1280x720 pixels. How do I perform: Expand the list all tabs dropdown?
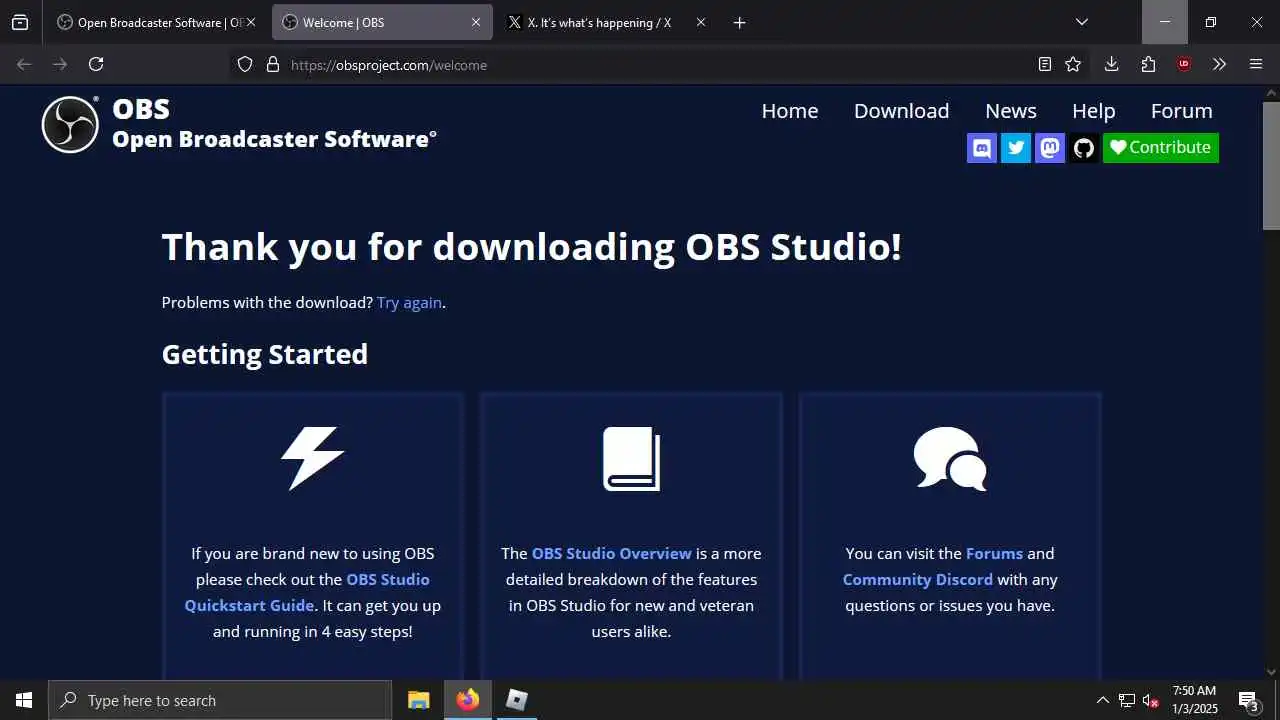click(1081, 22)
